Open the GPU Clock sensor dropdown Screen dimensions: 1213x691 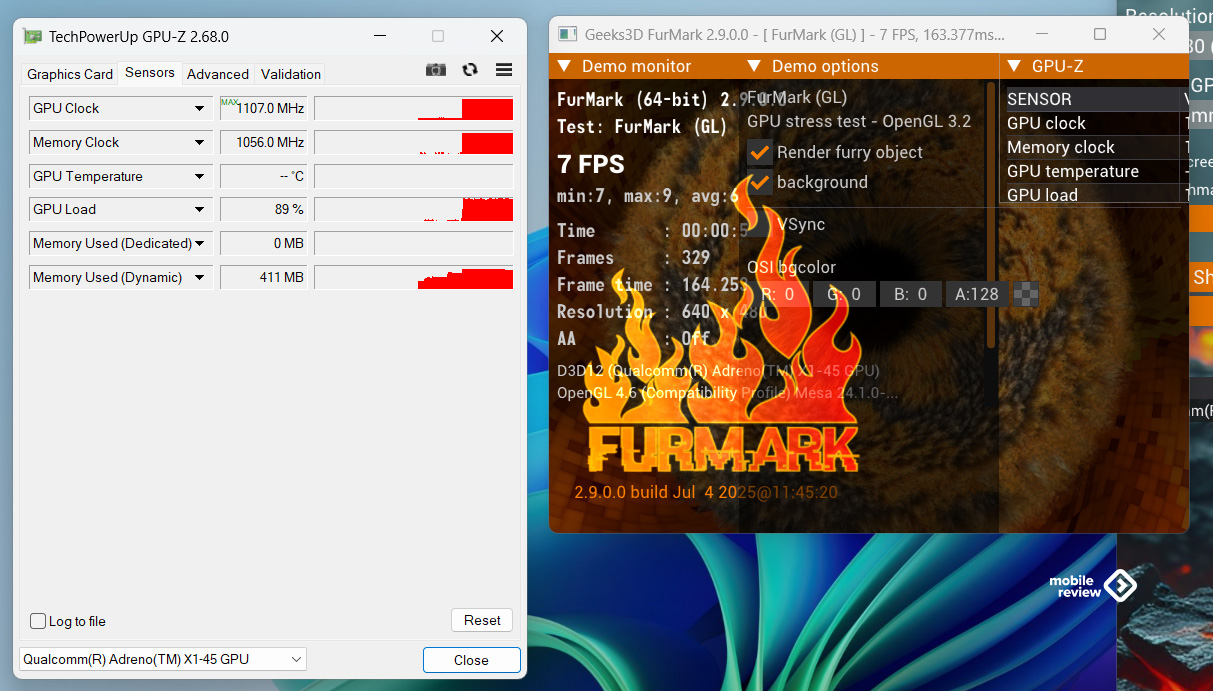tap(199, 109)
